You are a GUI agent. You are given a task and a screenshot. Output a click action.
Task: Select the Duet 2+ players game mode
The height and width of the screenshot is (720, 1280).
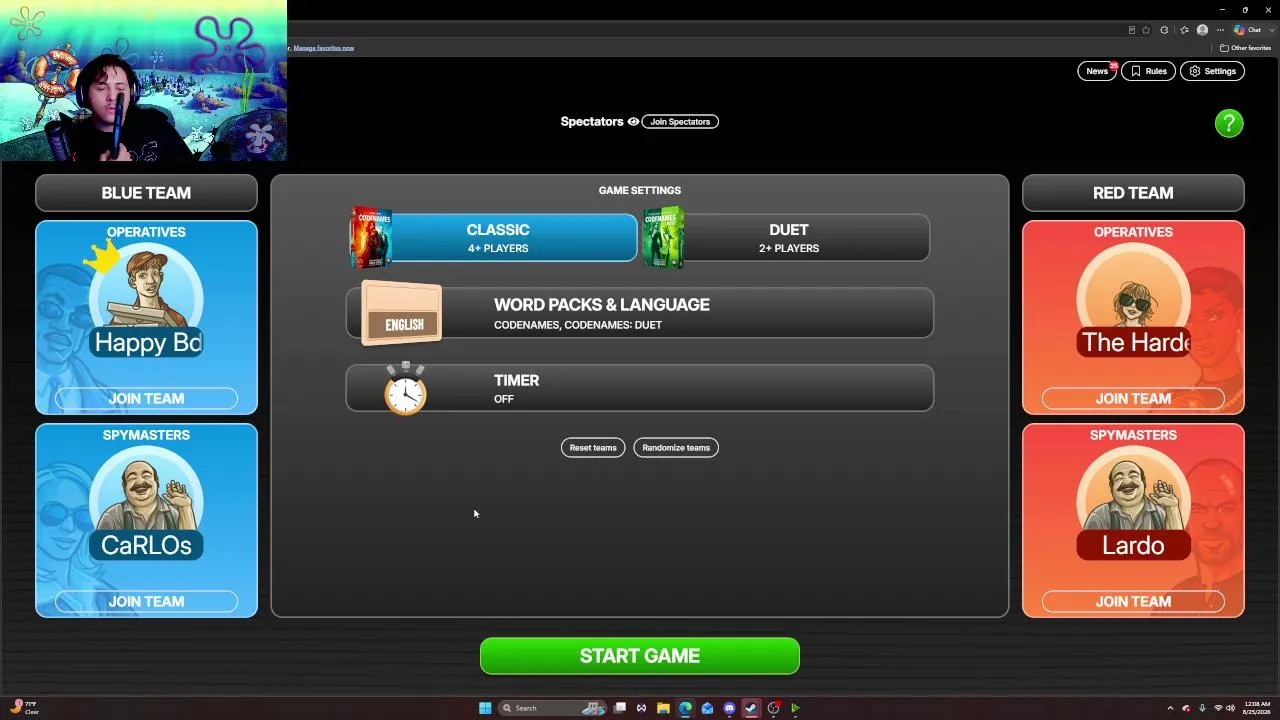tap(788, 238)
